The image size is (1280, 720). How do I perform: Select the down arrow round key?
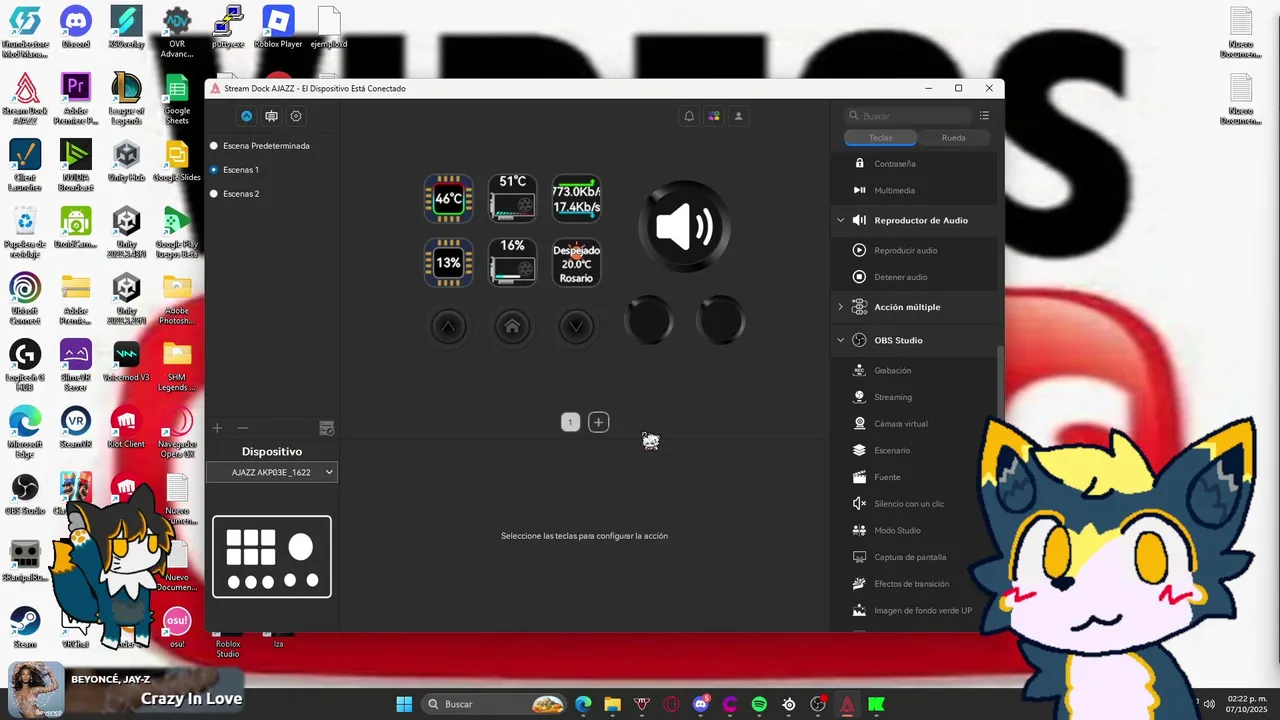click(576, 326)
